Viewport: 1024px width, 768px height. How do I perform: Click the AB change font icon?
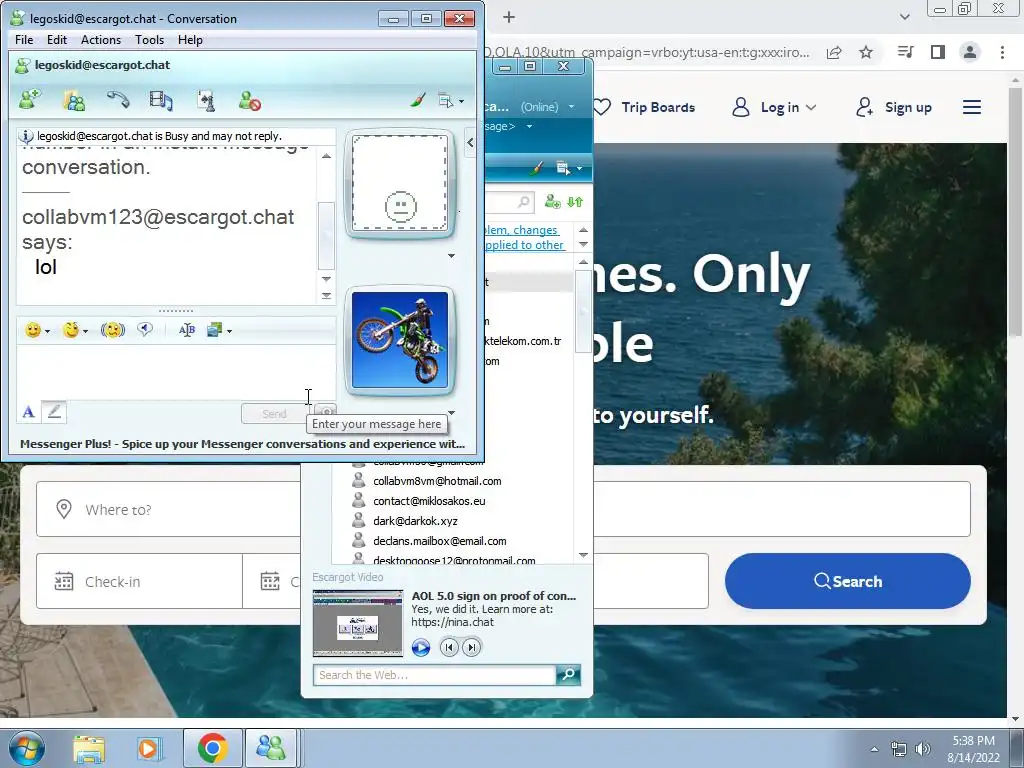point(187,330)
